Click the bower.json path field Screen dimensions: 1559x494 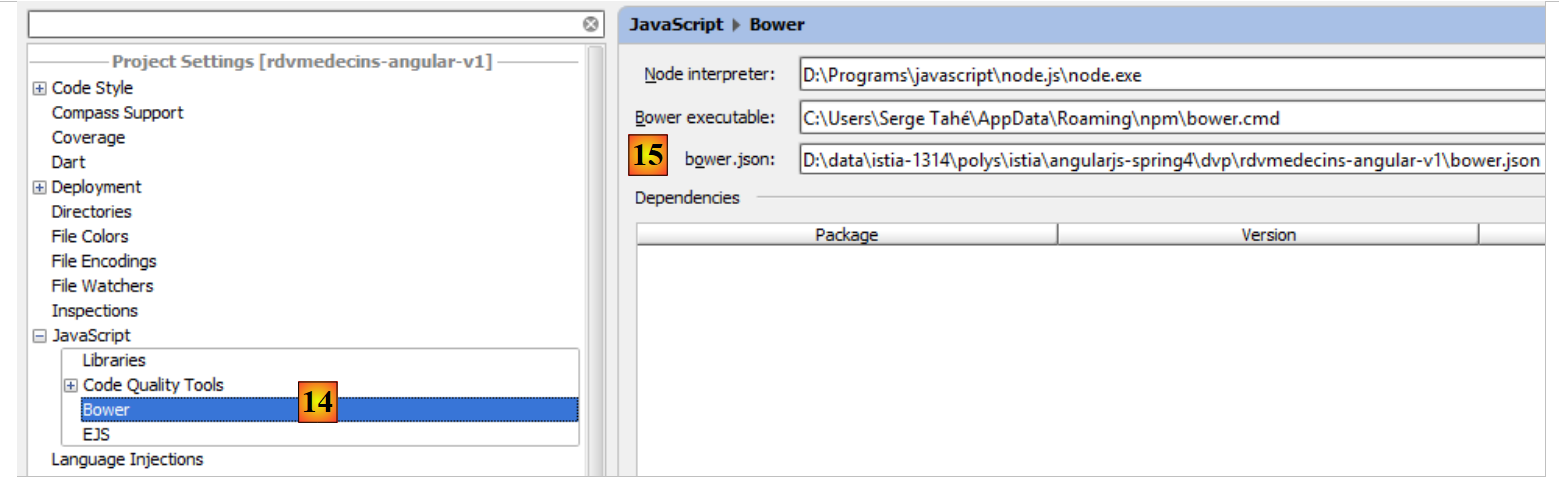[x=1170, y=160]
